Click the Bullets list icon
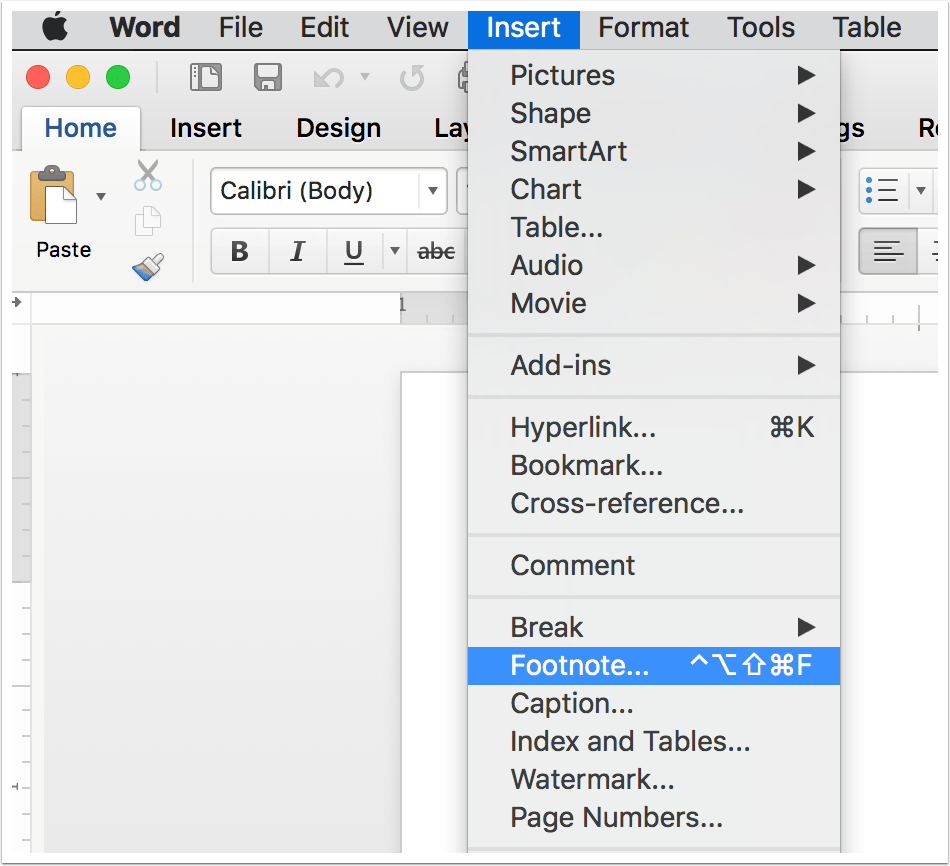The height and width of the screenshot is (866, 950). 883,191
